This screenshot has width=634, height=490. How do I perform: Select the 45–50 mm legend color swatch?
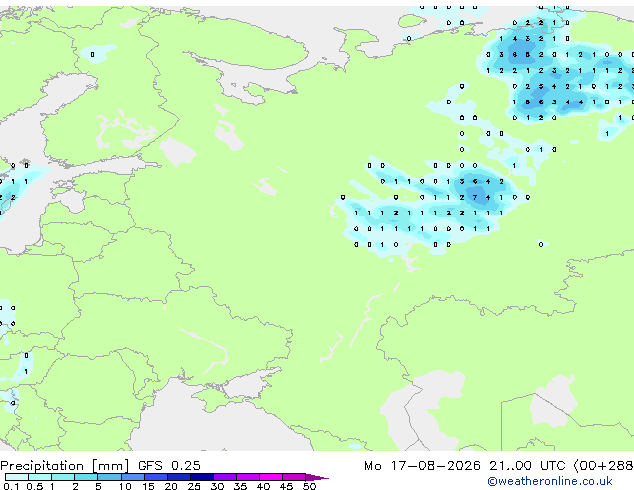(294, 477)
